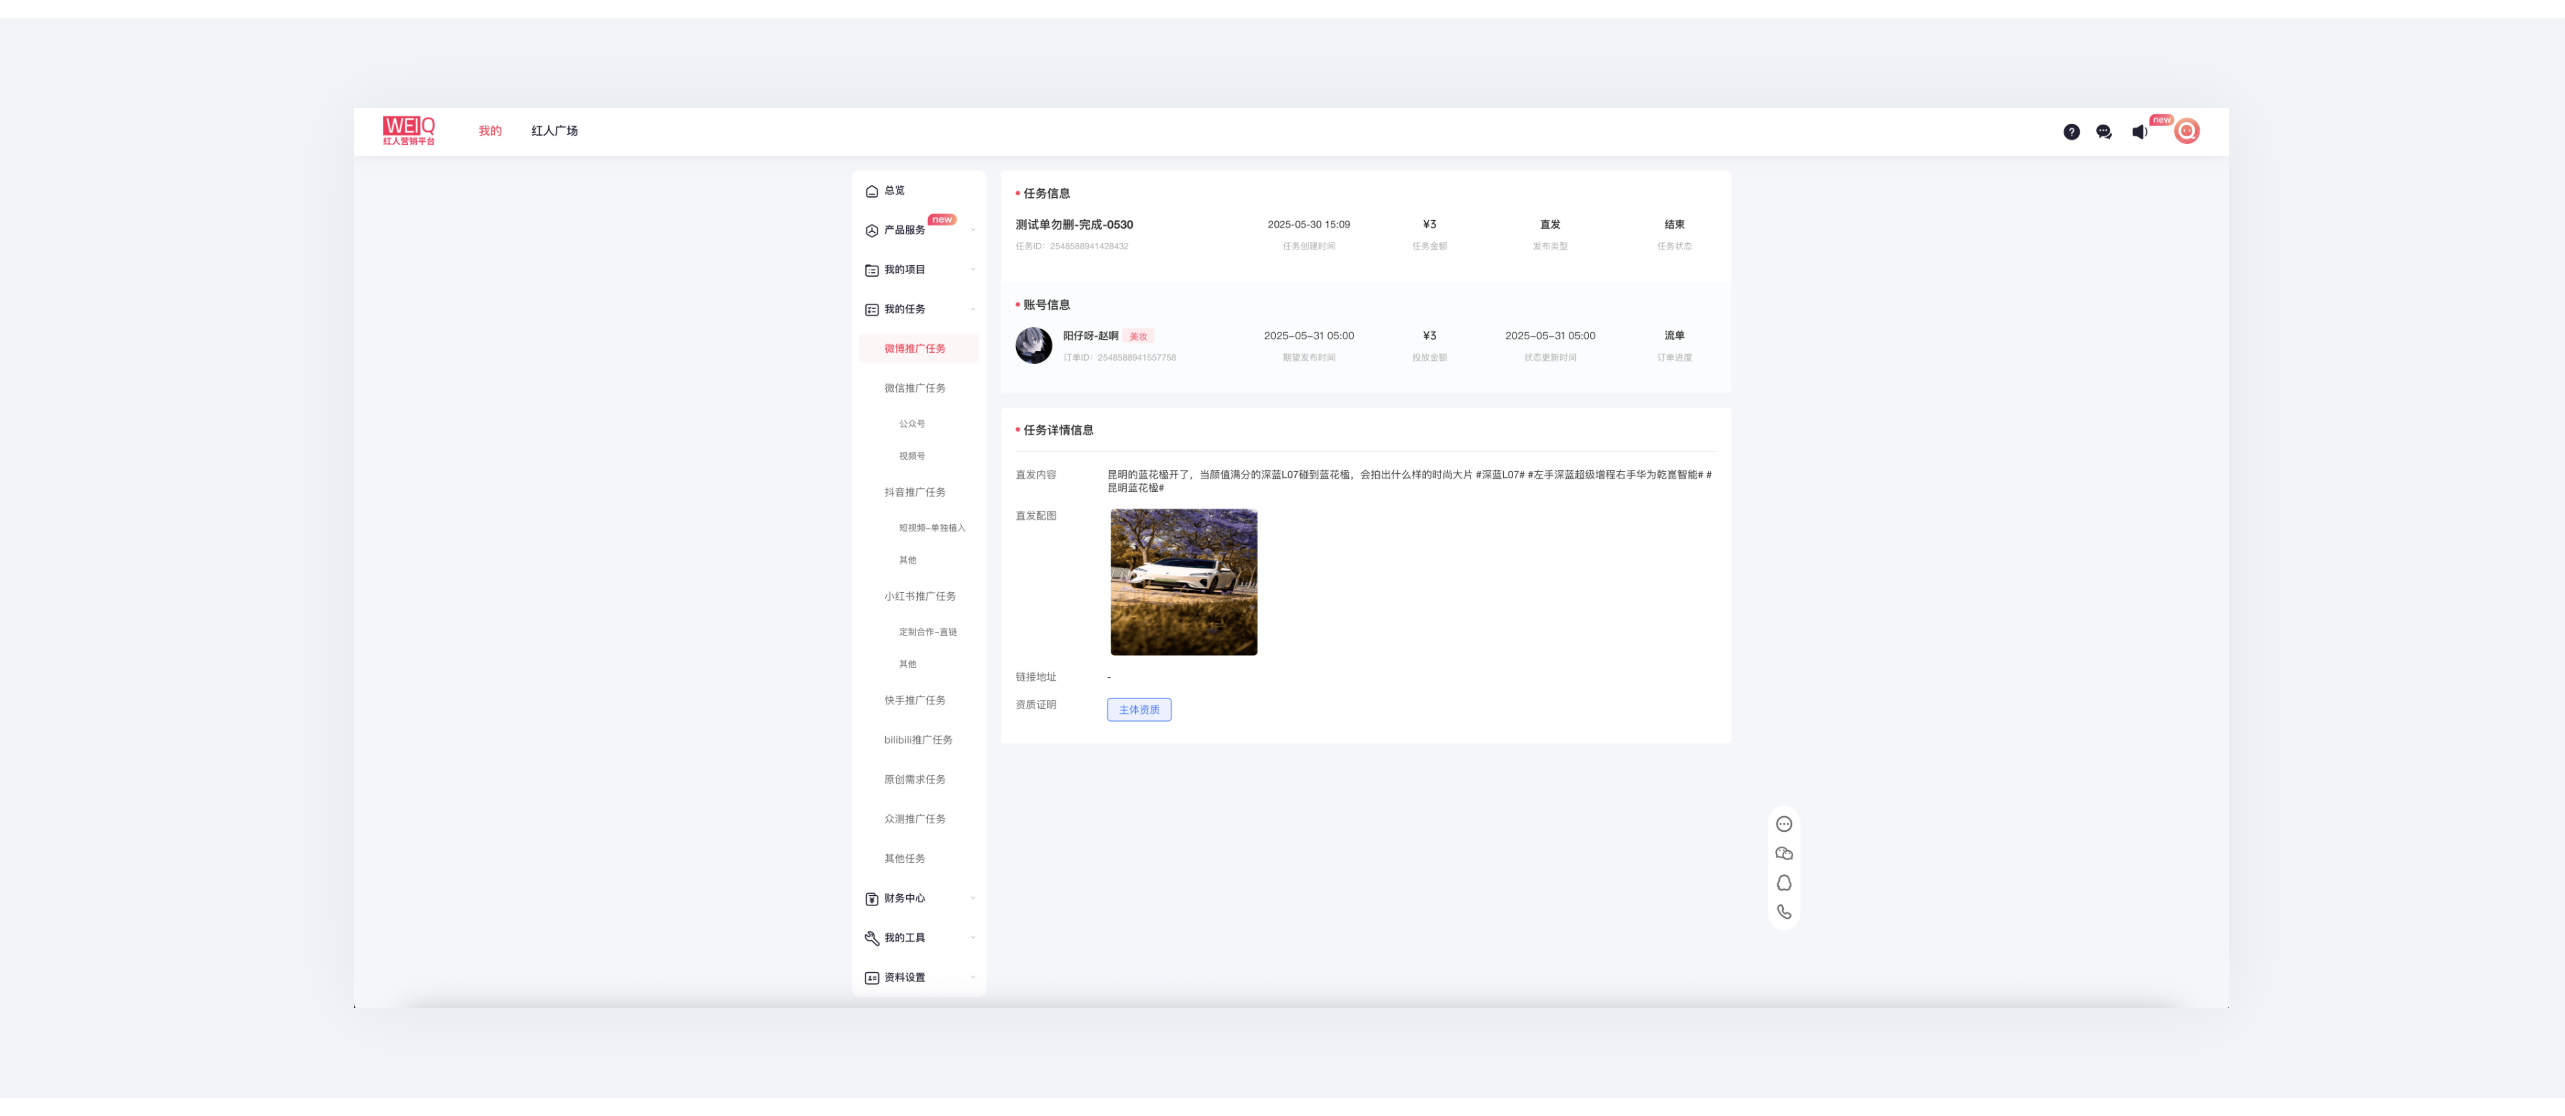Click the help question mark icon
The height and width of the screenshot is (1116, 2565).
tap(2071, 132)
